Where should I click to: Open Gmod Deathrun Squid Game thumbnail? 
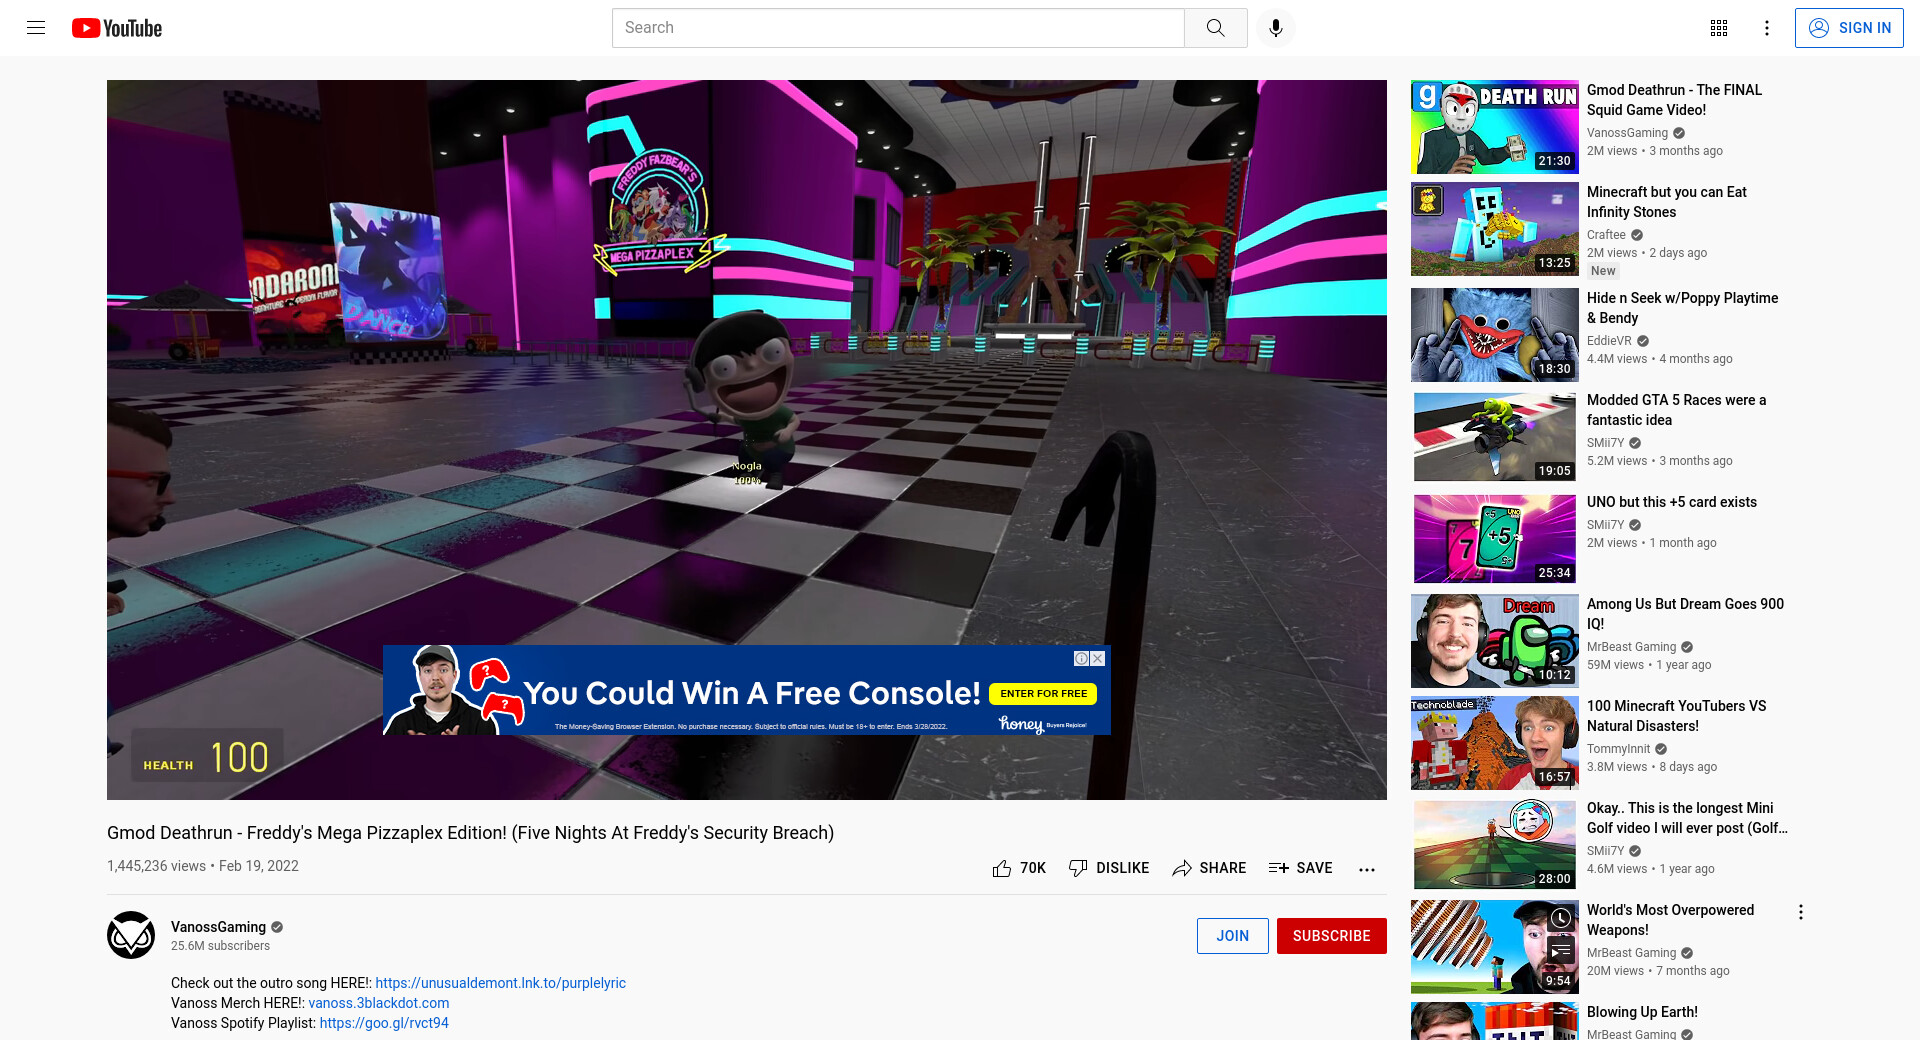(x=1495, y=127)
